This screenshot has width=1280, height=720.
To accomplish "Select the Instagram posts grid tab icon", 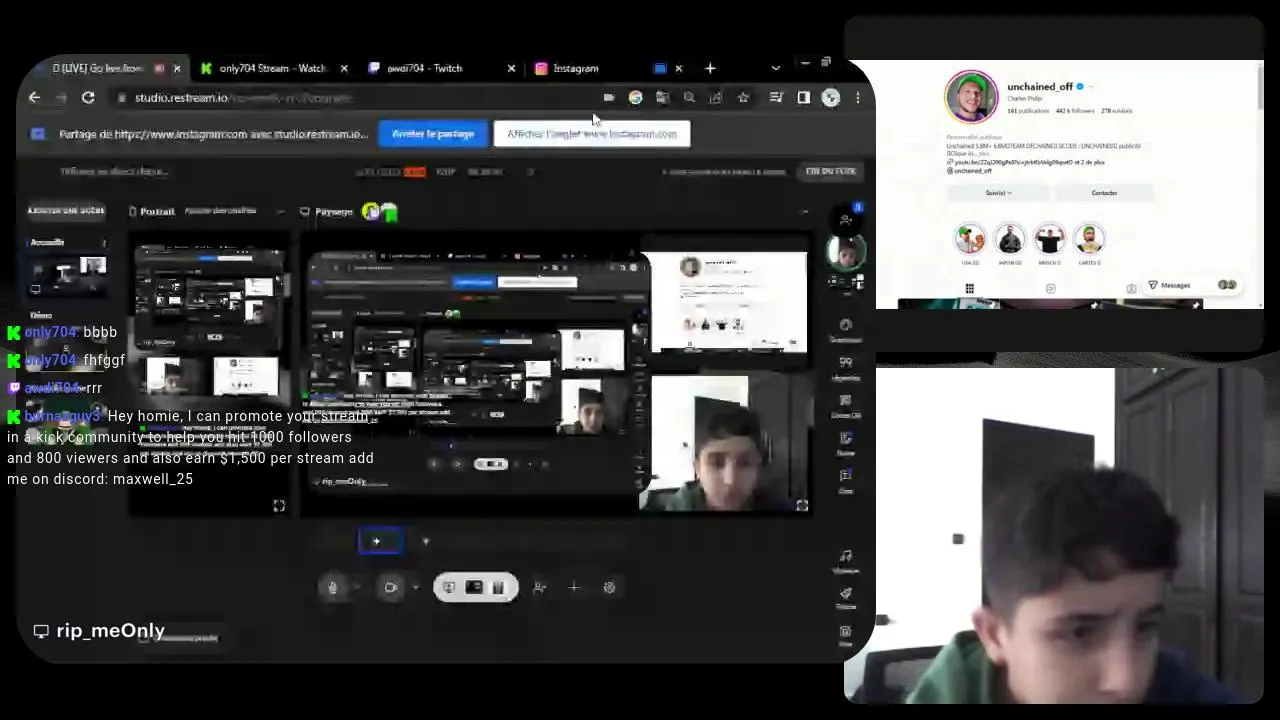I will (x=969, y=289).
